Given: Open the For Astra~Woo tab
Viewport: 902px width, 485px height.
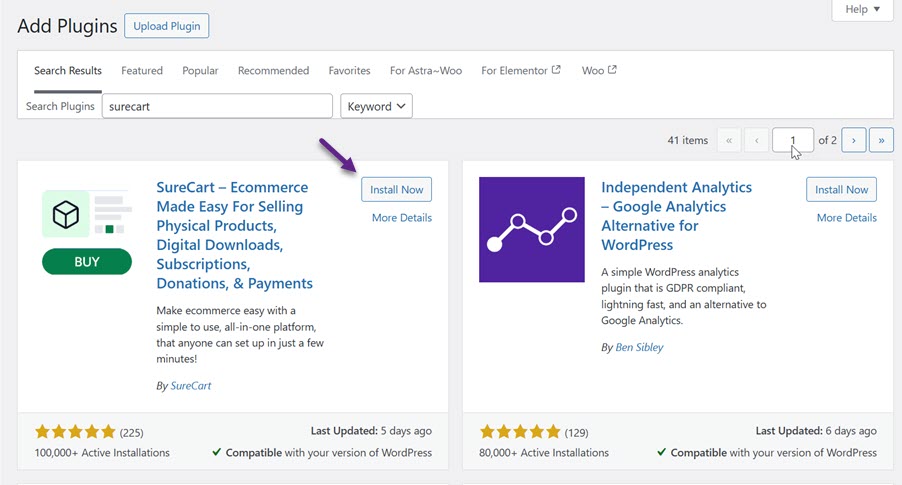Looking at the screenshot, I should pyautogui.click(x=426, y=71).
